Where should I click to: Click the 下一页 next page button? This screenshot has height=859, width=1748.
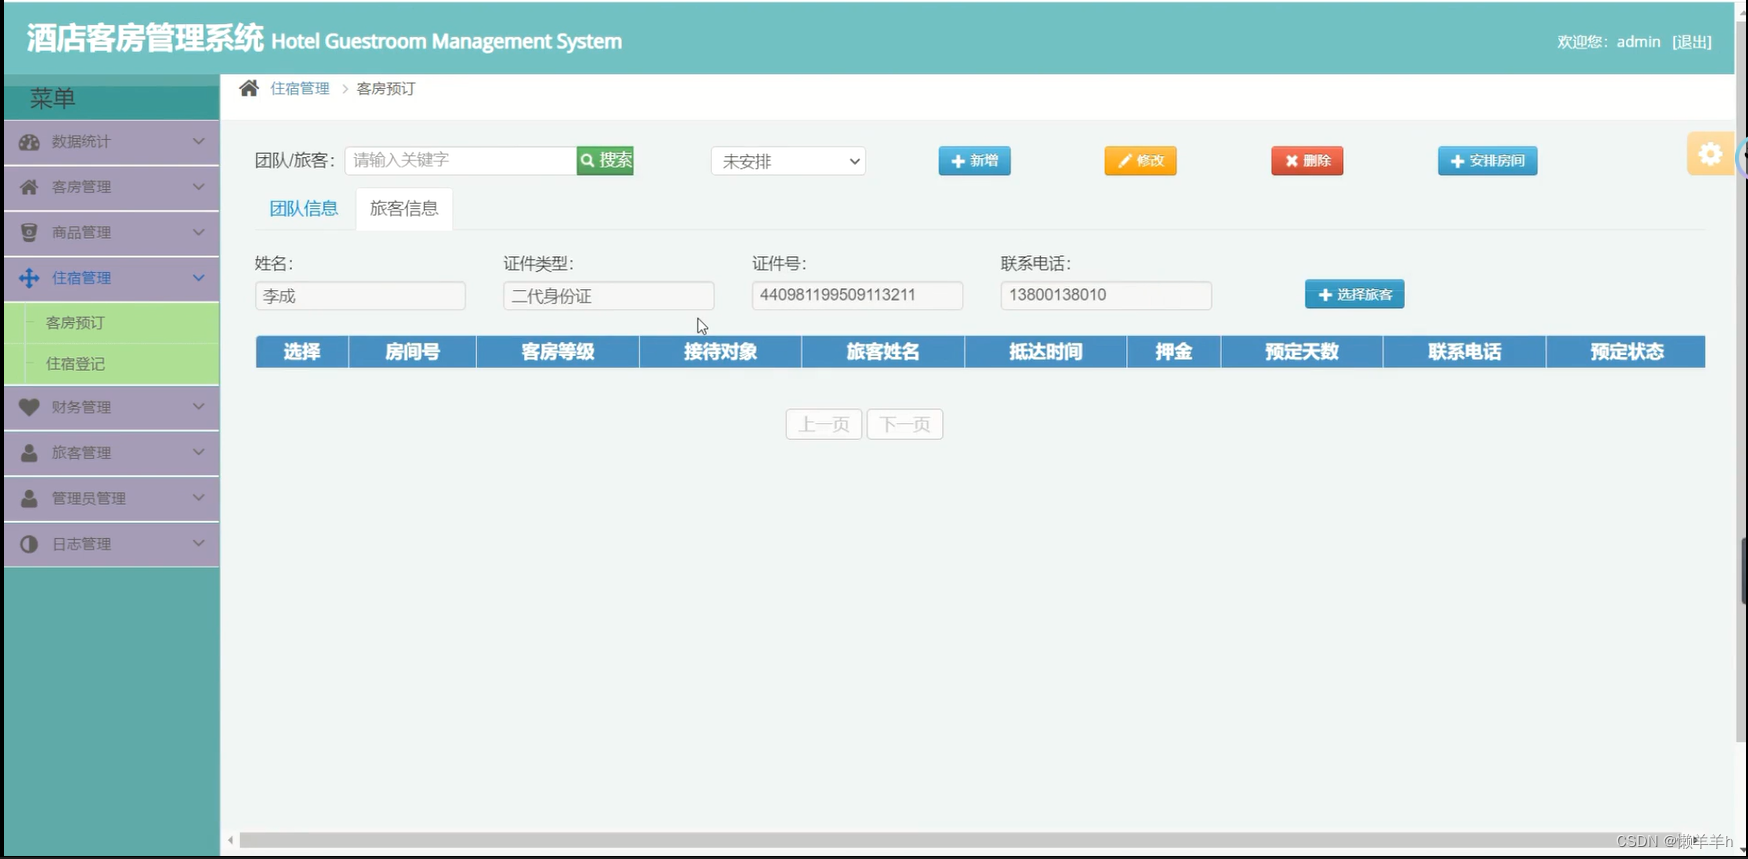[x=905, y=424]
